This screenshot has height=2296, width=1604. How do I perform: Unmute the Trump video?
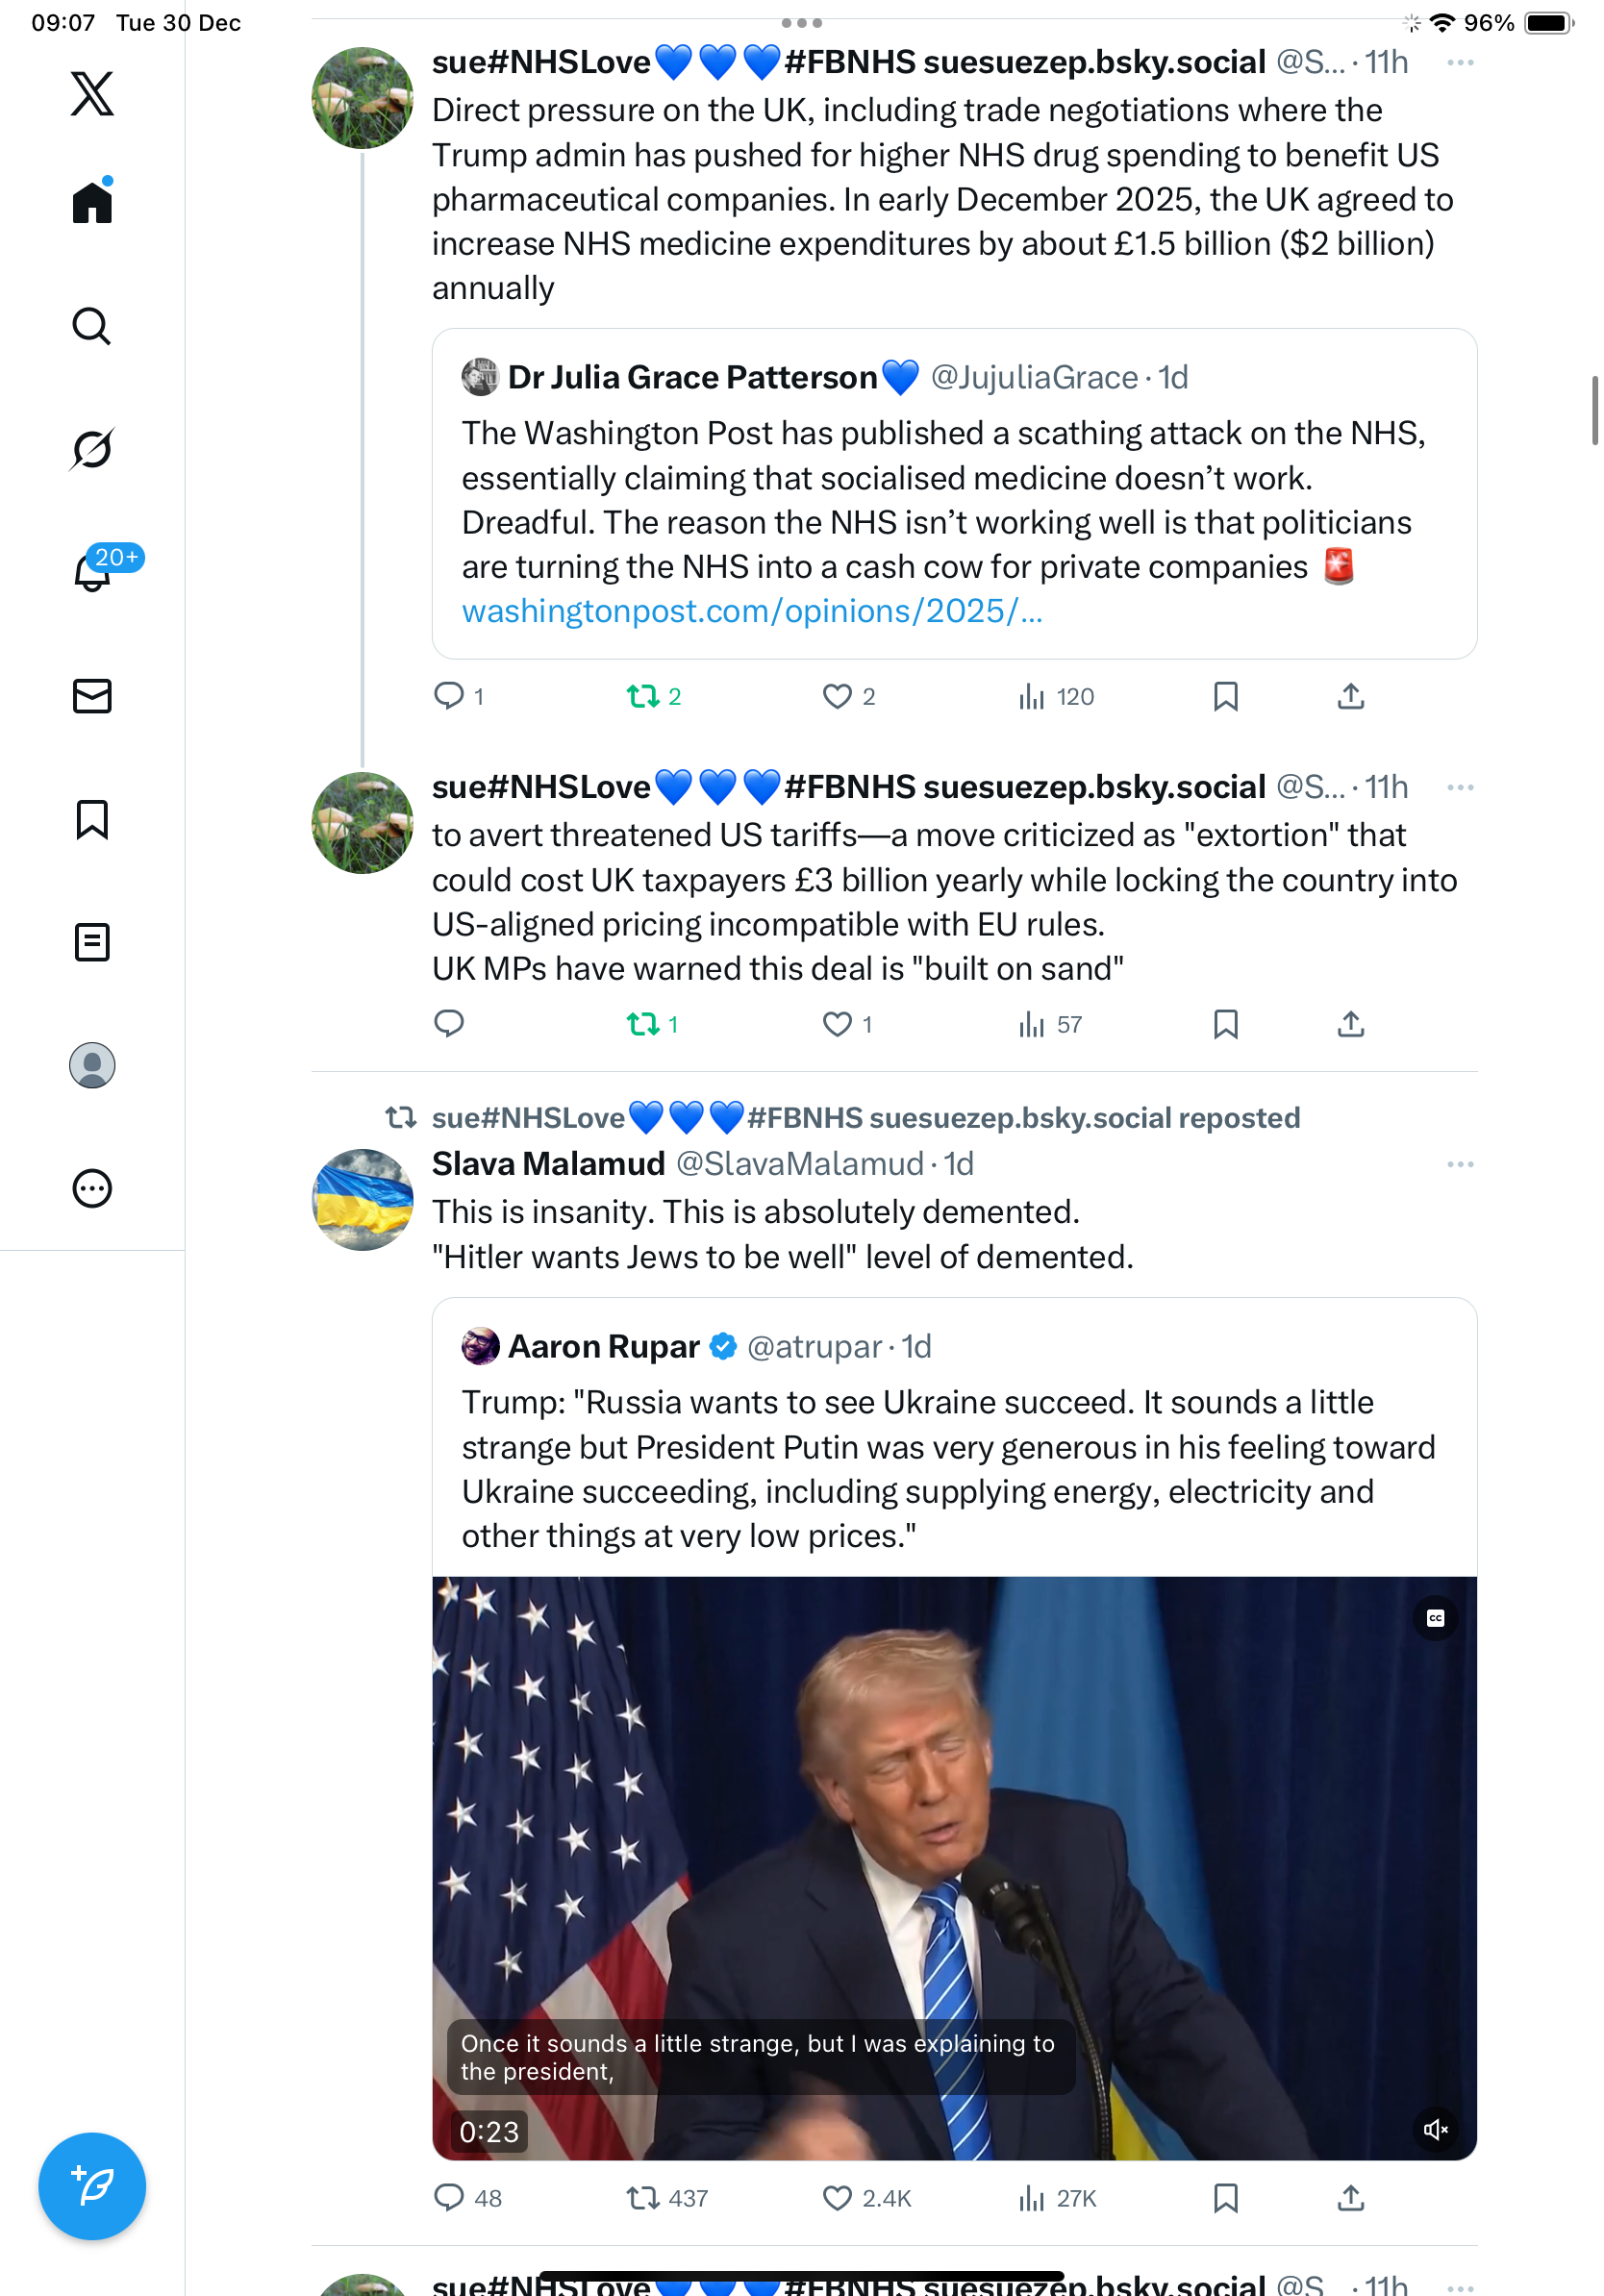pos(1435,2129)
